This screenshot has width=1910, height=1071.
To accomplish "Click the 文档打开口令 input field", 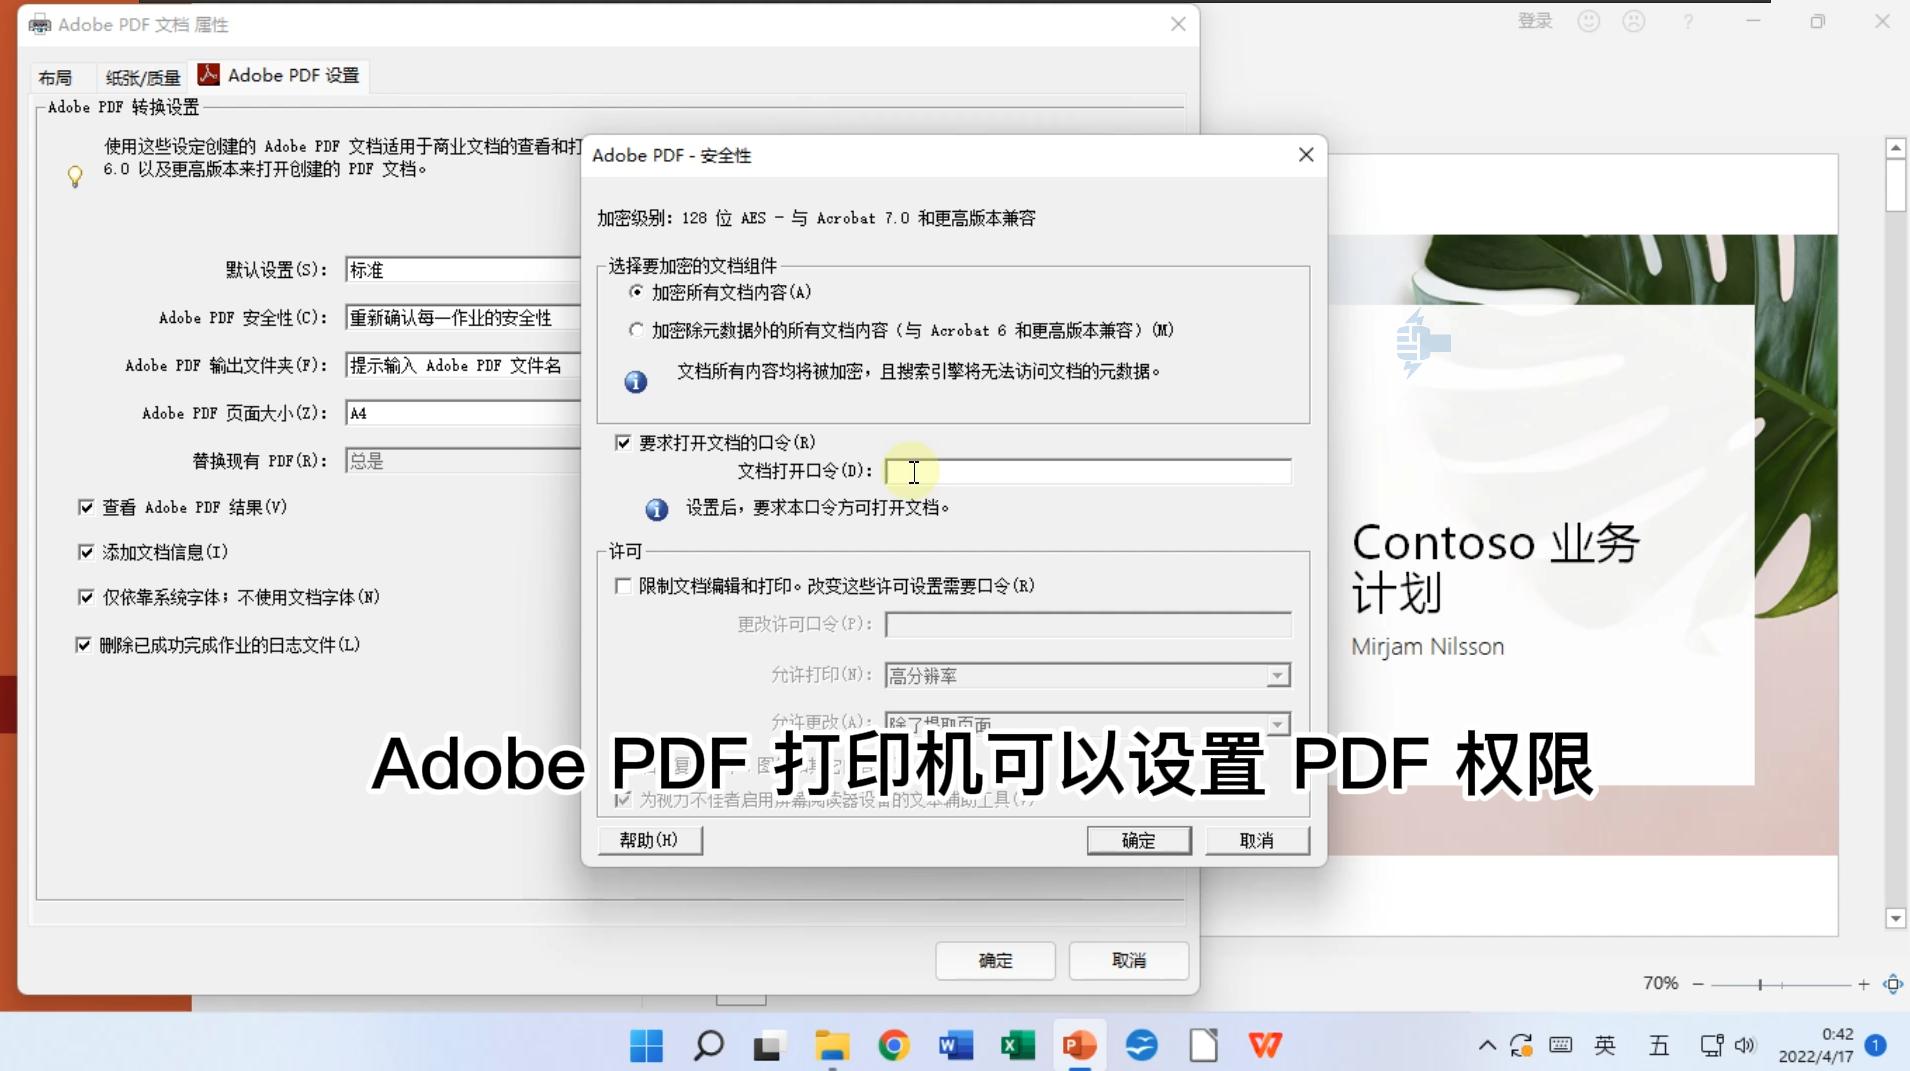I will click(1085, 471).
